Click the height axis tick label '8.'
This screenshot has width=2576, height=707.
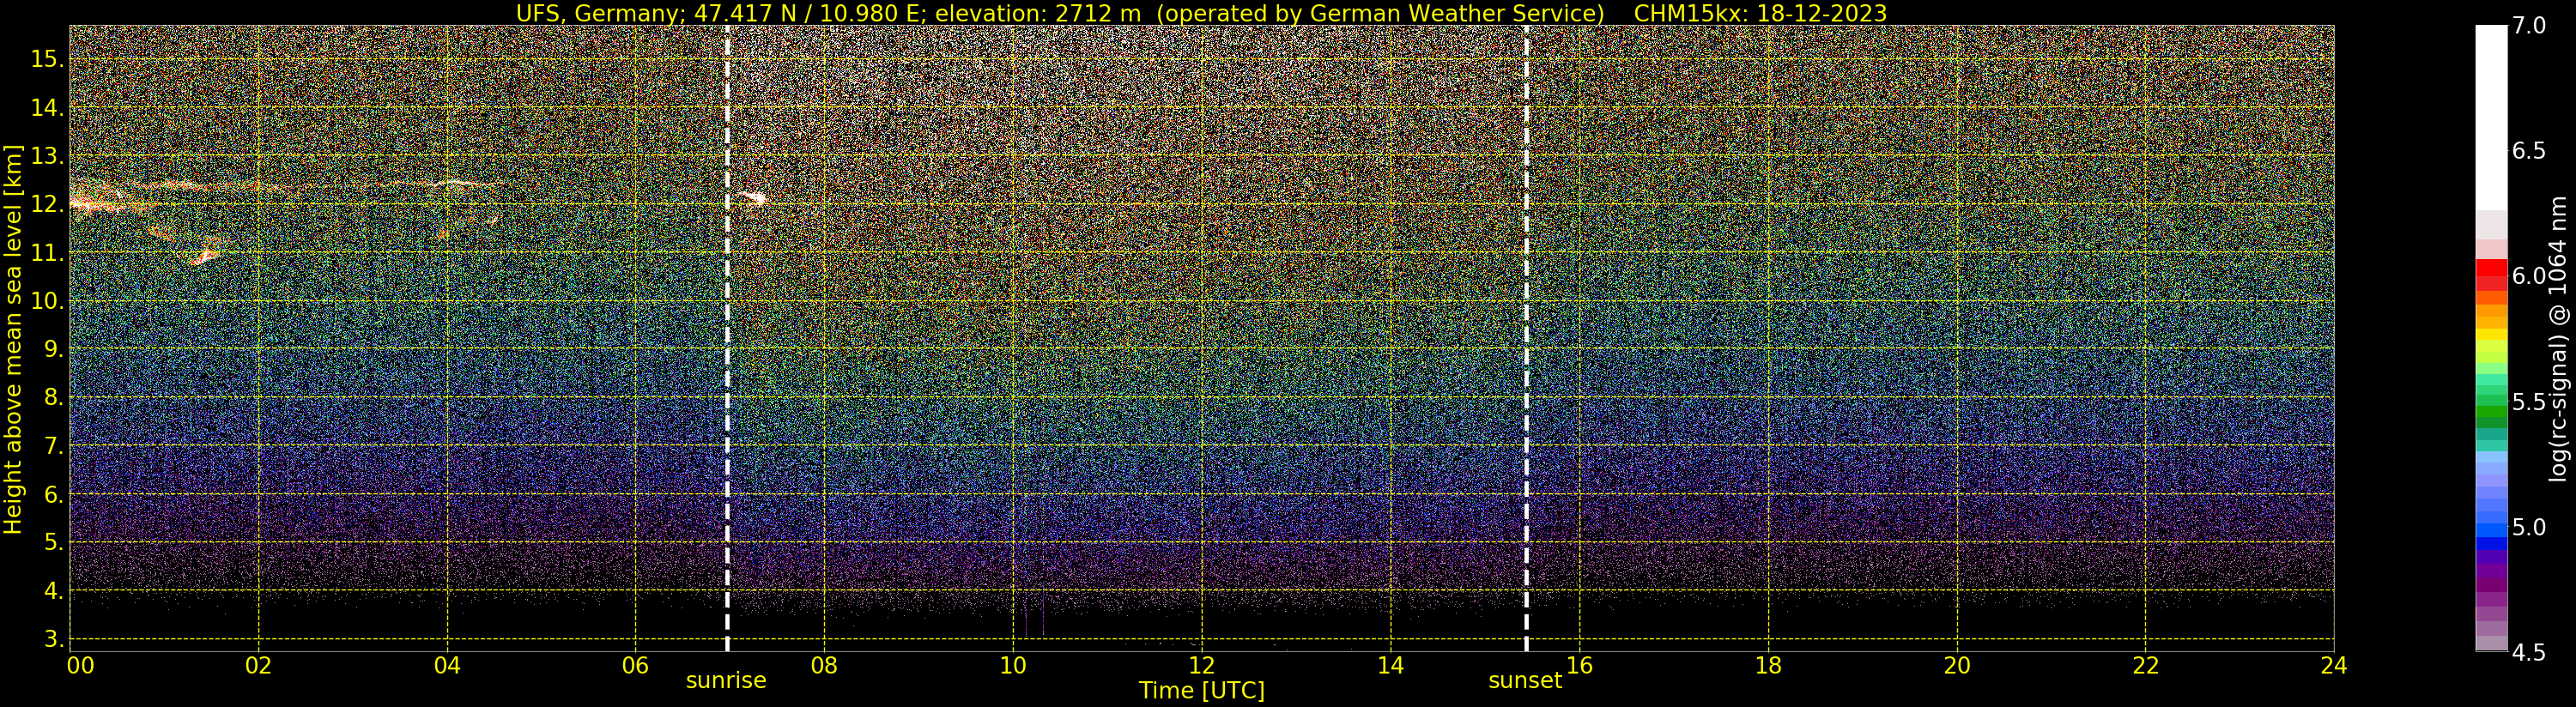(x=54, y=398)
